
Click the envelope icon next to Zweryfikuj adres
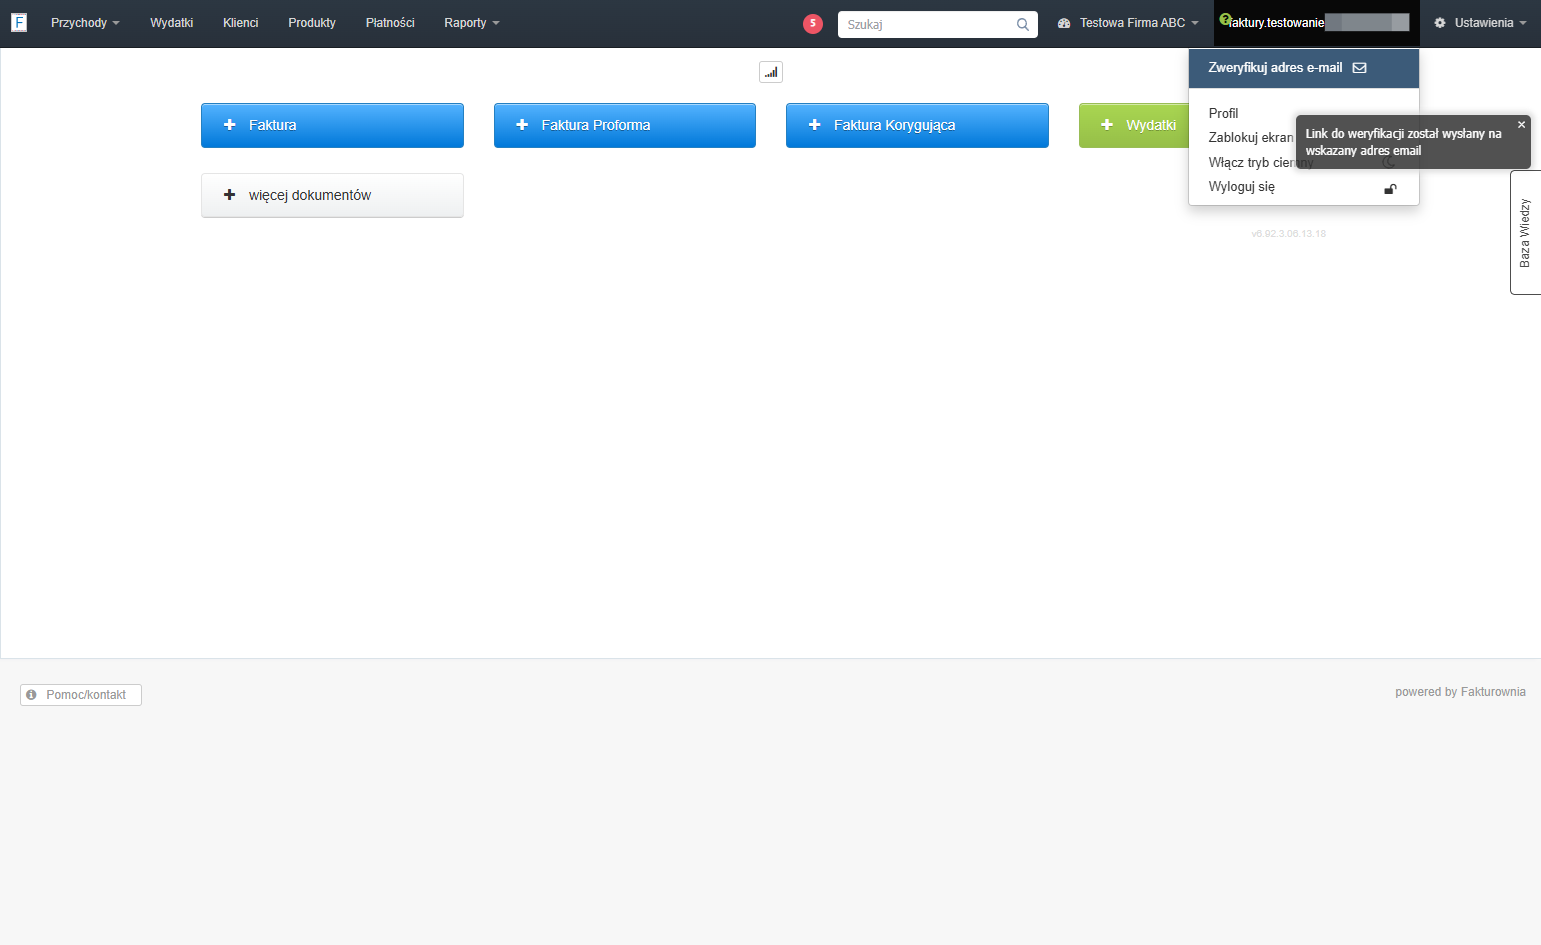(1359, 68)
